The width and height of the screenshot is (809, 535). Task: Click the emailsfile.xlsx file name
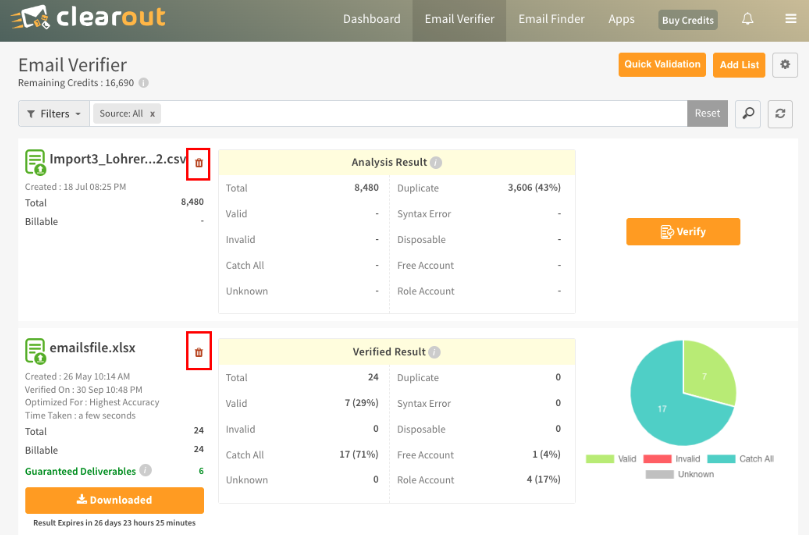point(92,348)
